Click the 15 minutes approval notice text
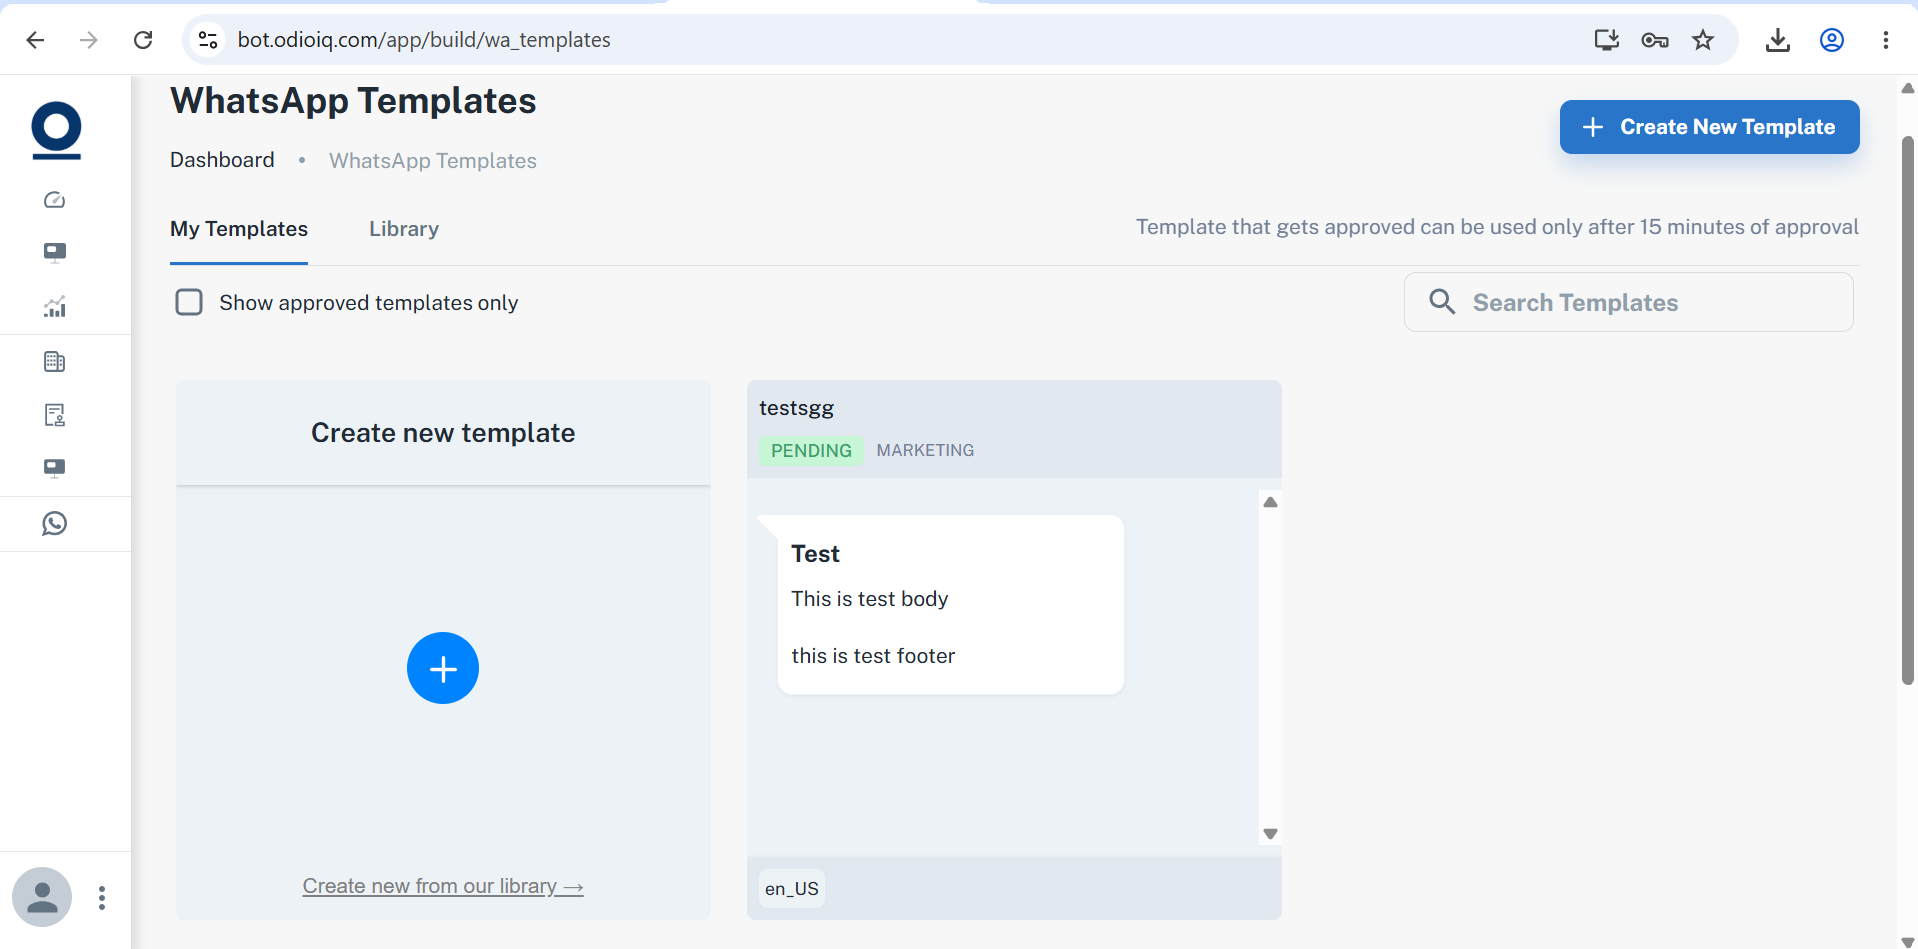1918x949 pixels. click(x=1497, y=227)
